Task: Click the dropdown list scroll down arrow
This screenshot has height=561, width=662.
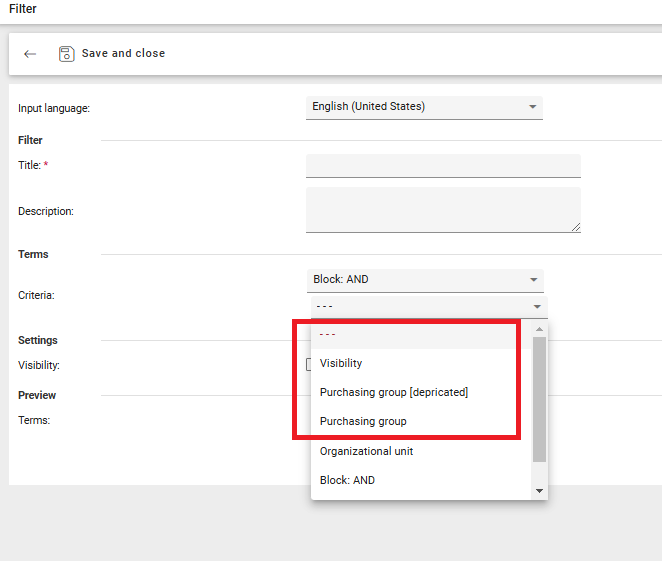Action: (x=540, y=491)
